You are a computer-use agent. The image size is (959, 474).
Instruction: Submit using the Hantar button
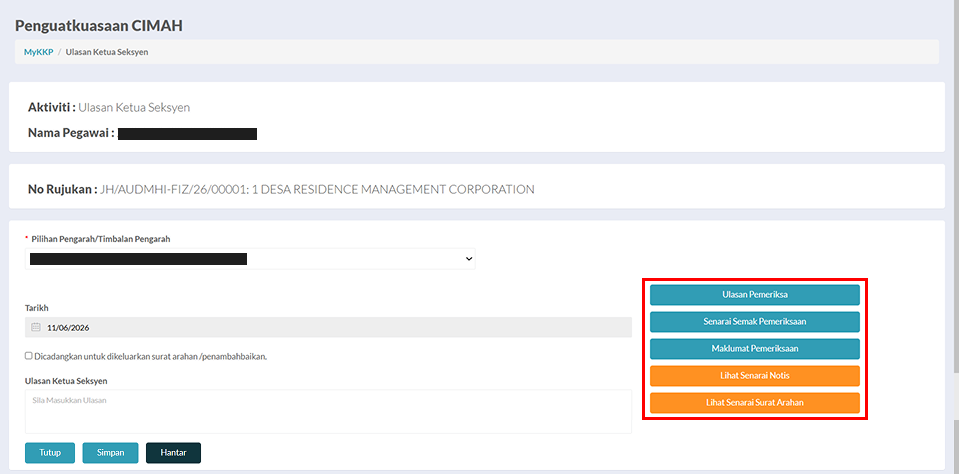tap(173, 453)
